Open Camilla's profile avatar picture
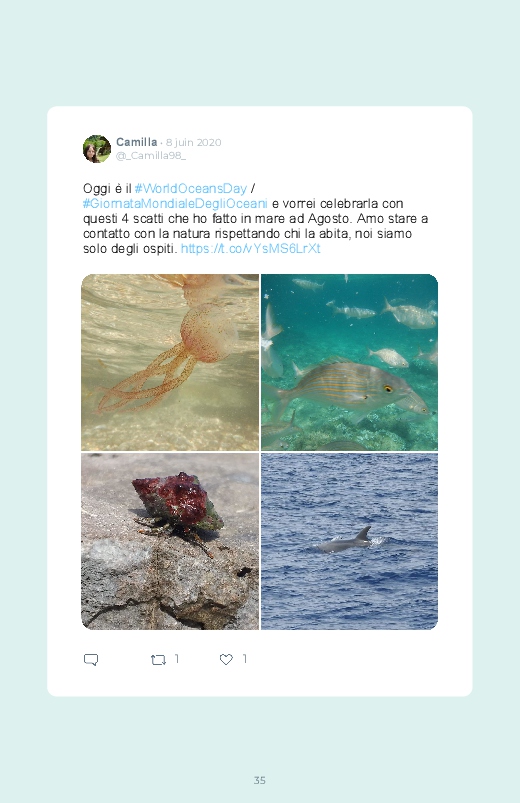Image resolution: width=520 pixels, height=803 pixels. (97, 149)
